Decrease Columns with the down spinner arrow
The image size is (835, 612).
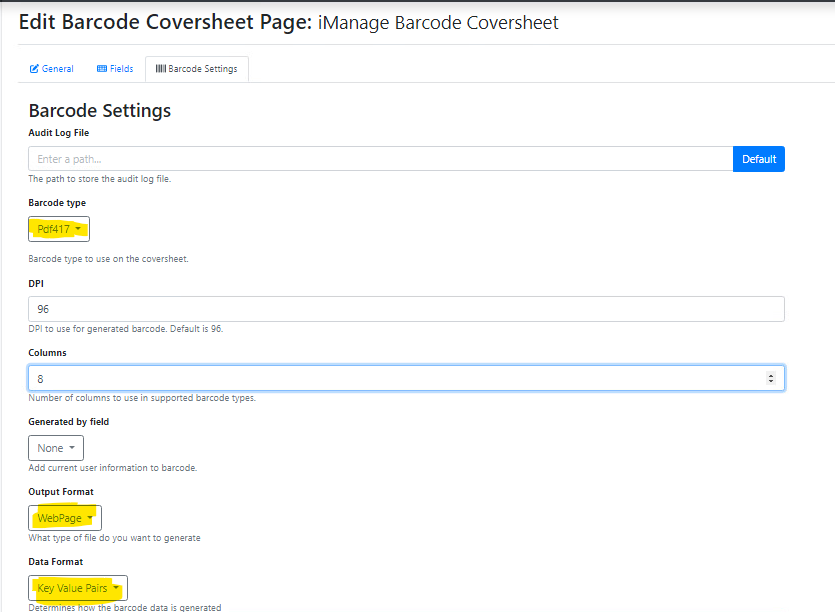[770, 382]
